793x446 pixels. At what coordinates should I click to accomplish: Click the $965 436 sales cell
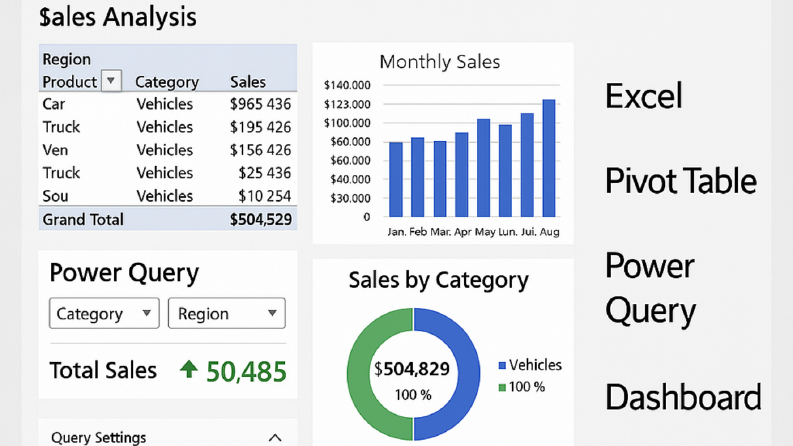(x=260, y=104)
